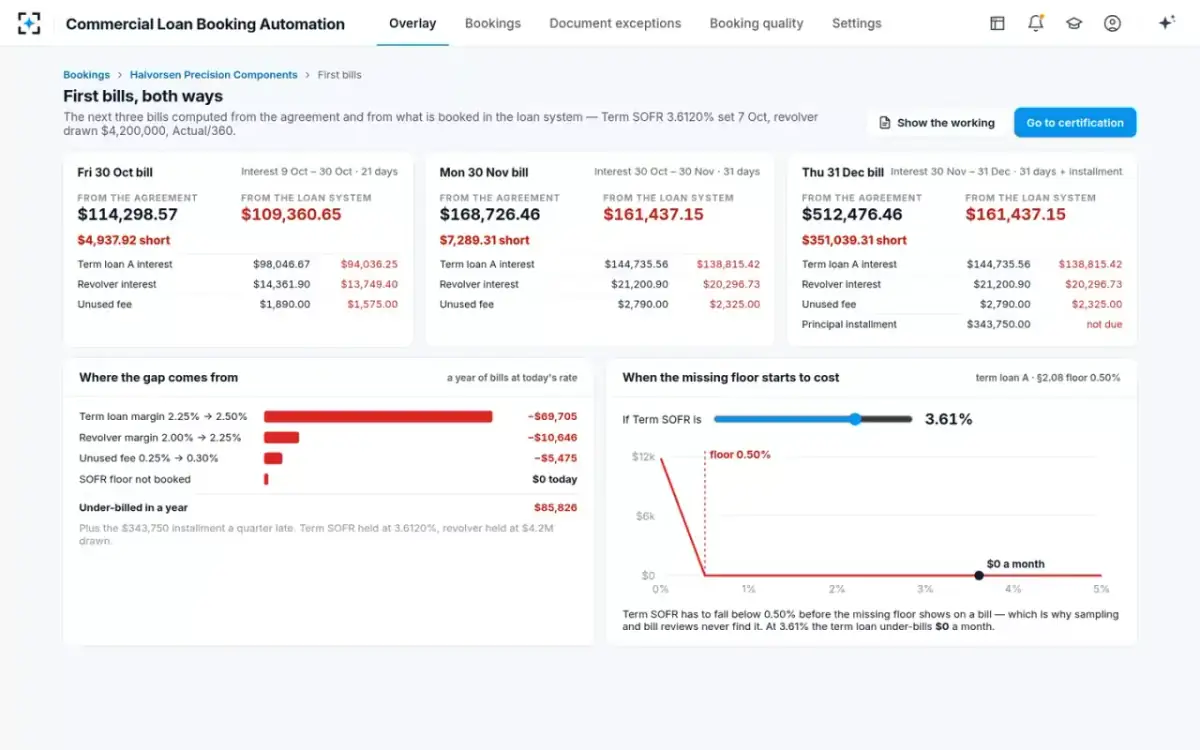Click the −$10,646 gap value
The height and width of the screenshot is (750, 1200).
point(552,437)
